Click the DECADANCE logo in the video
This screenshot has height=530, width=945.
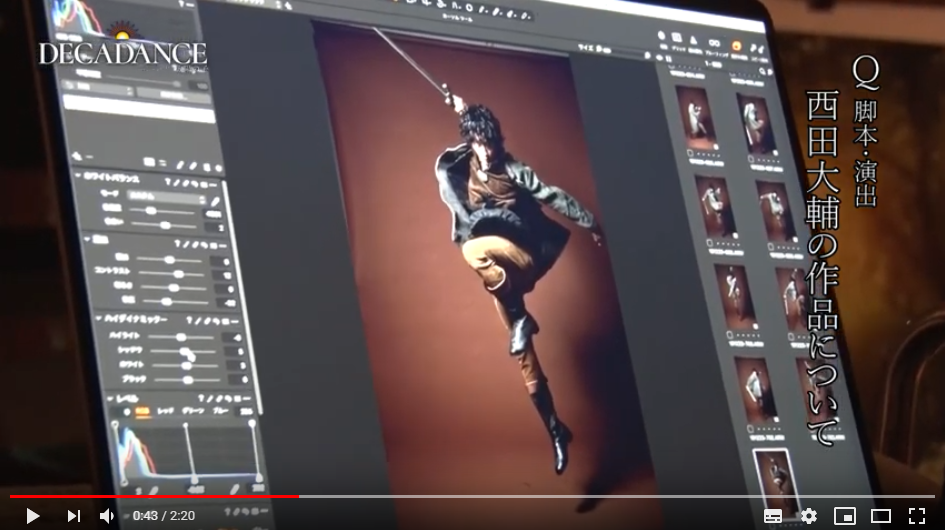point(123,47)
